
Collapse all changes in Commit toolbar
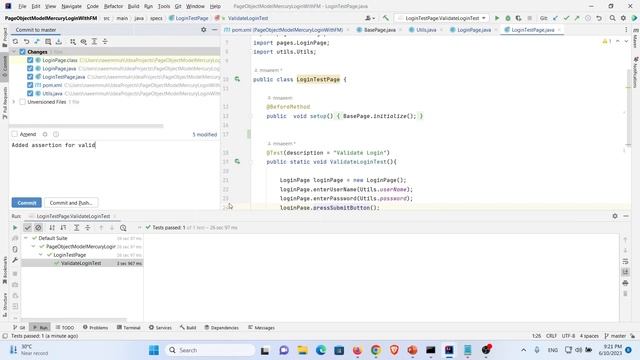pos(105,42)
